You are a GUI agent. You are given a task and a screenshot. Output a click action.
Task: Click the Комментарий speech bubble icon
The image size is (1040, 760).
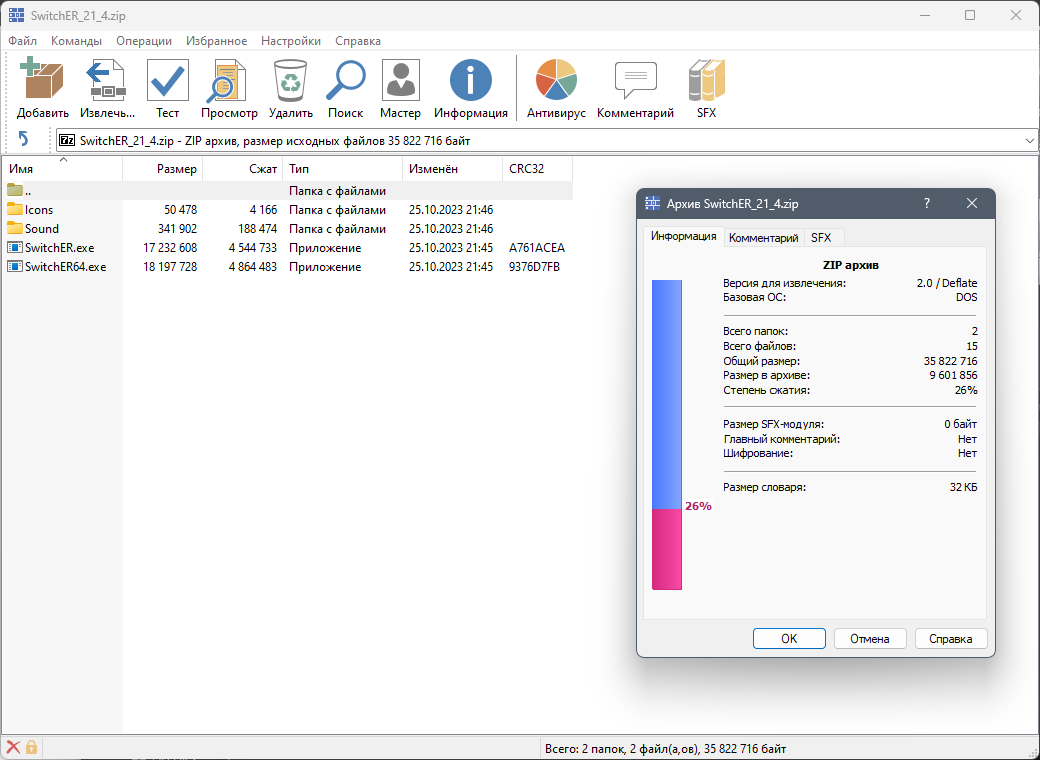coord(635,81)
